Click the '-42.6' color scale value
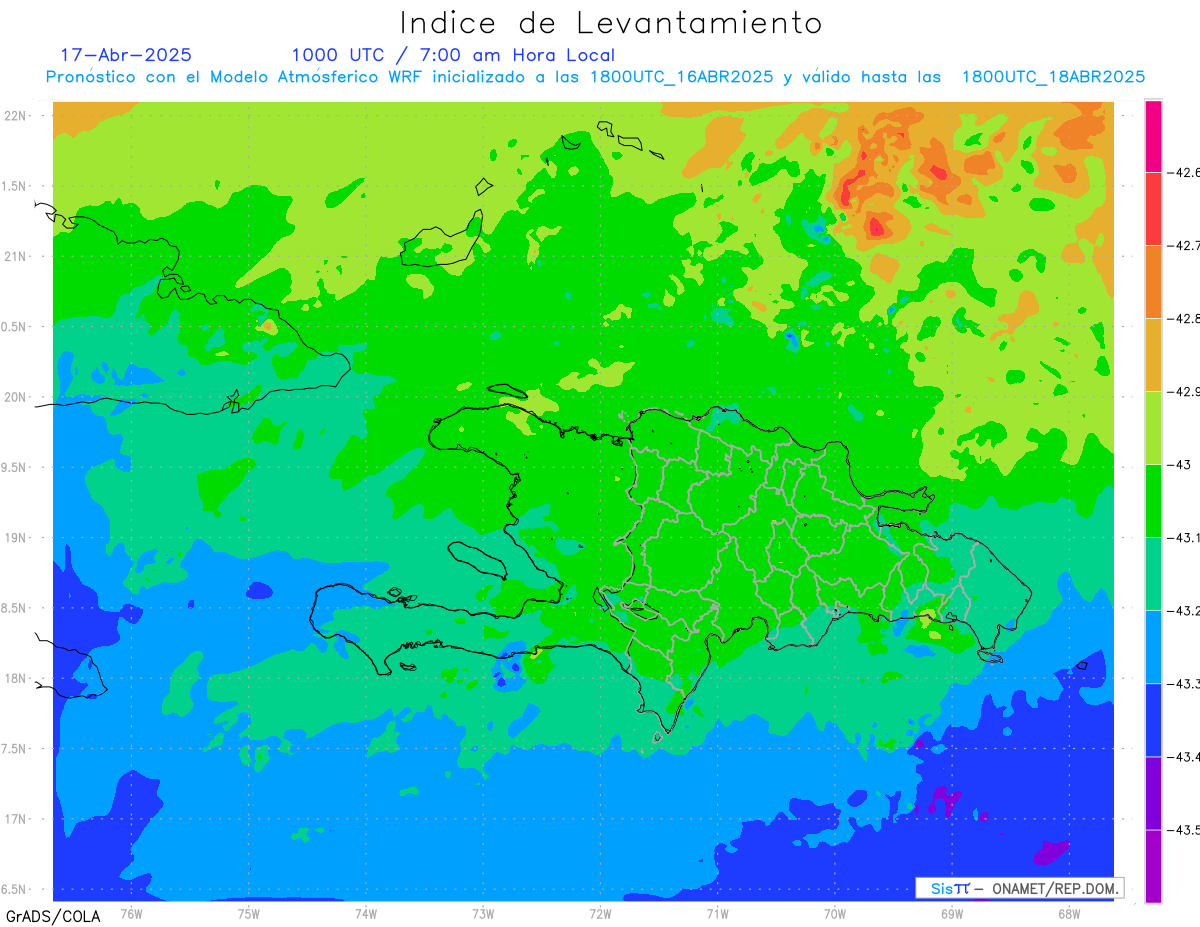Viewport: 1200px width, 927px height. [x=1184, y=173]
